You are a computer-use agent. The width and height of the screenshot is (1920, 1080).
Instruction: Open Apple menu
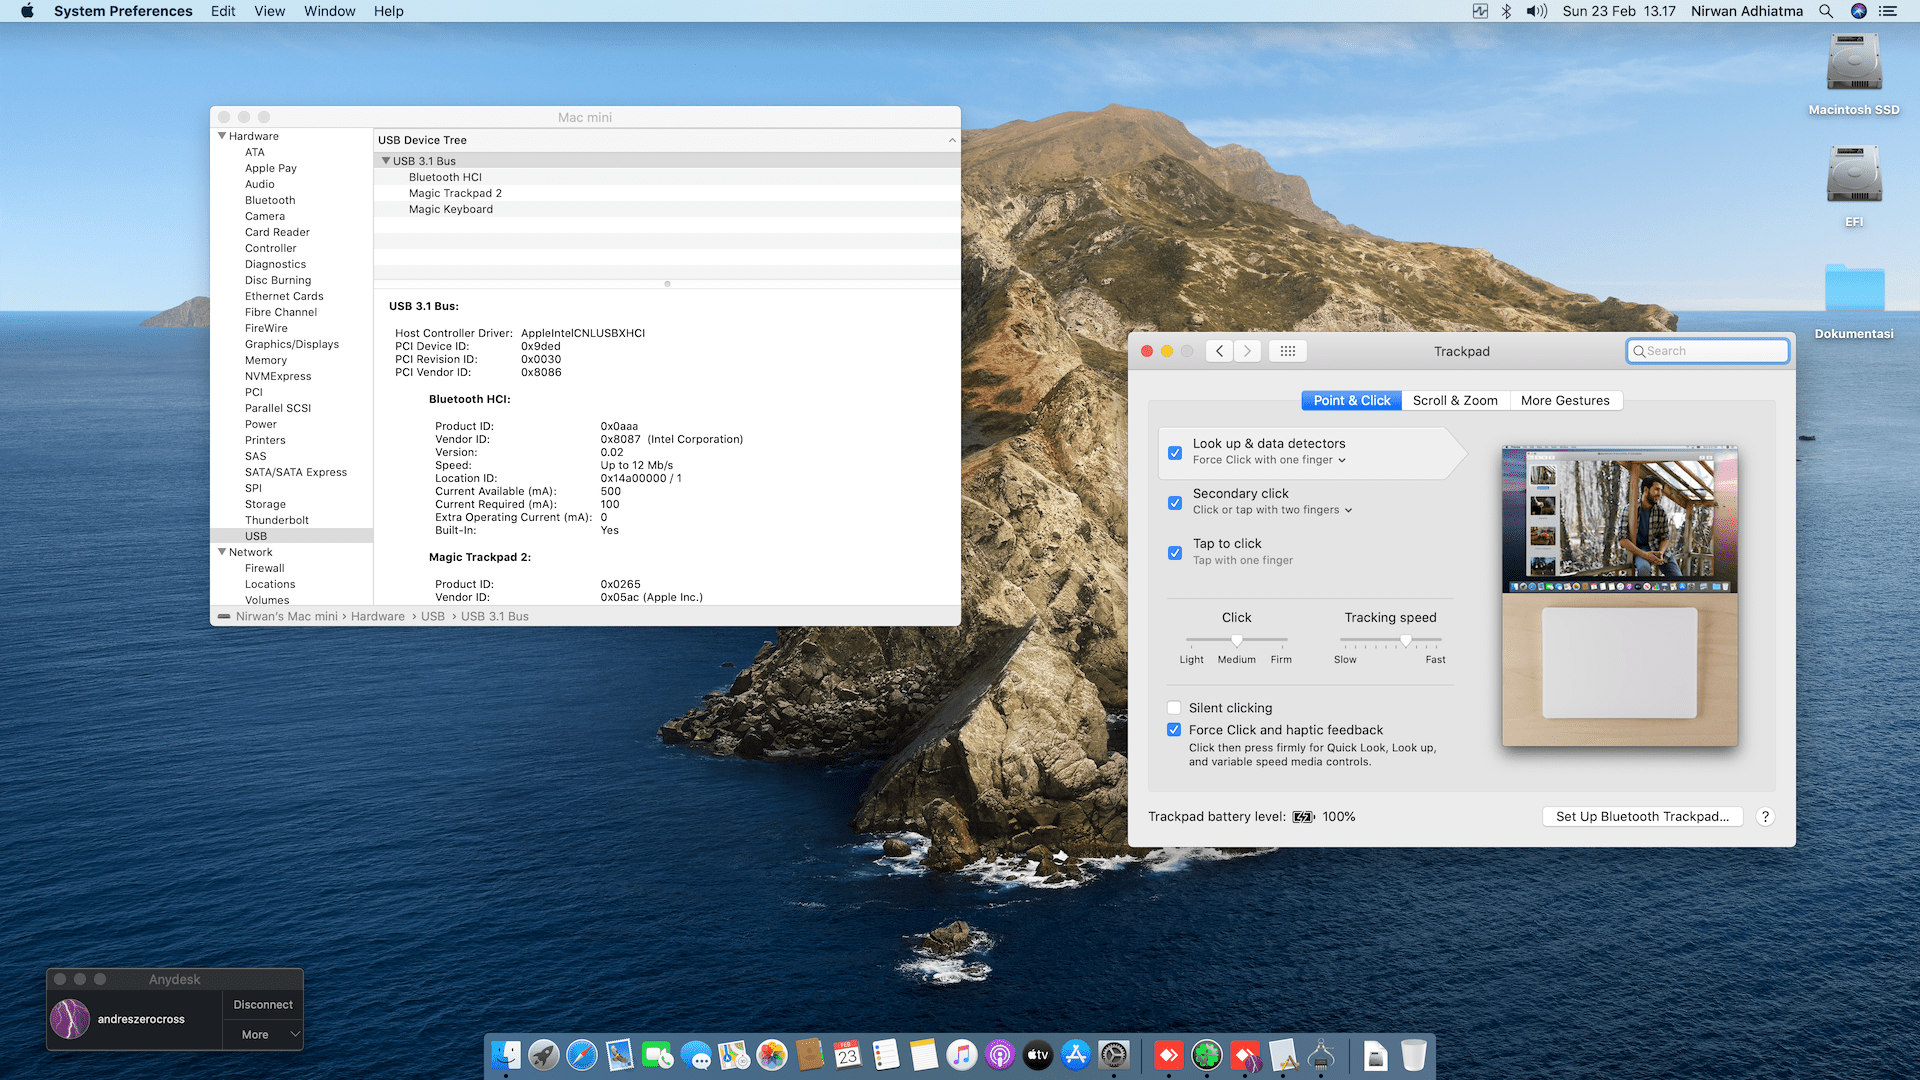27,11
